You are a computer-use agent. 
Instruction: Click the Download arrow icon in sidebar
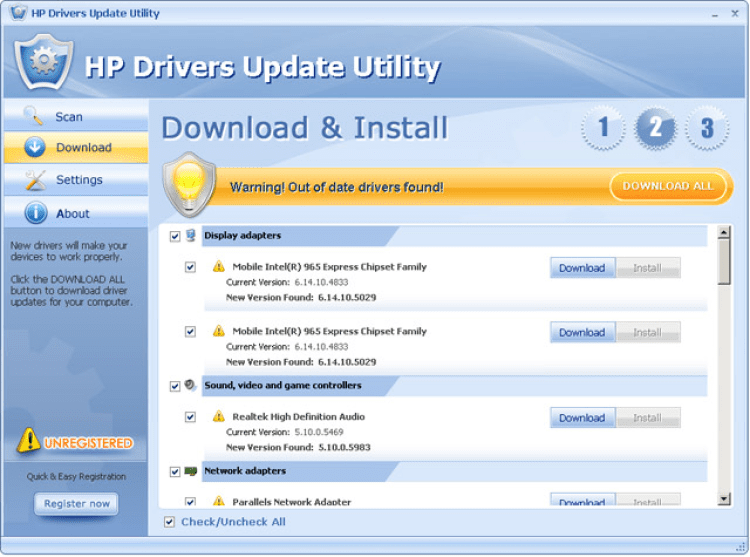click(35, 147)
